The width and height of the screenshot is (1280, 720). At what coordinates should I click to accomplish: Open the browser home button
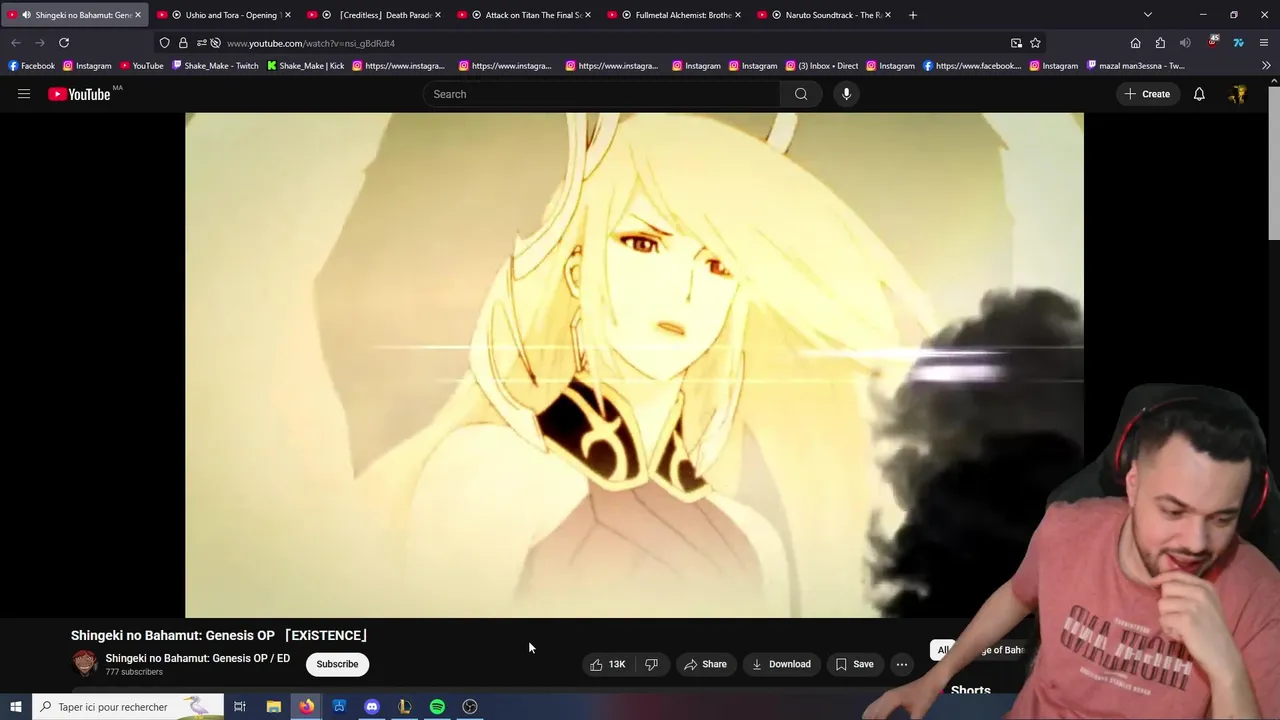coord(1135,43)
